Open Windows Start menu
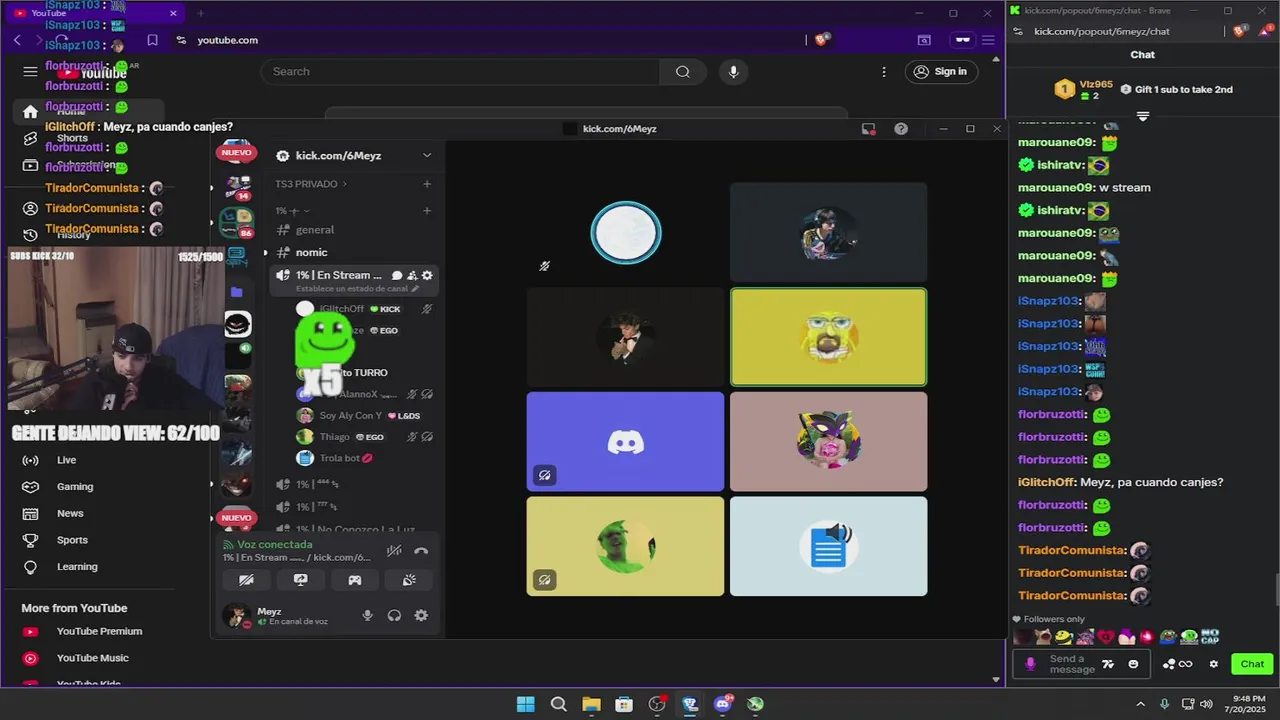This screenshot has width=1280, height=720. (525, 704)
